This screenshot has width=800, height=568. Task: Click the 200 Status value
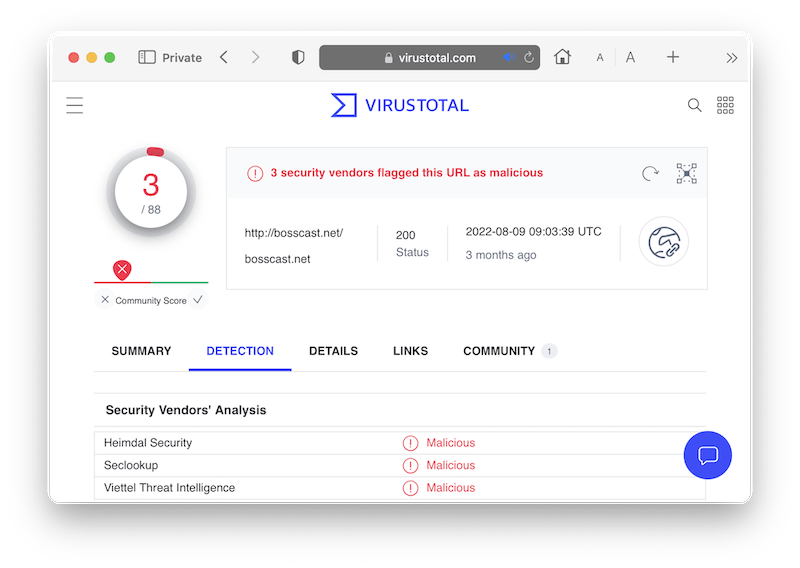406,235
